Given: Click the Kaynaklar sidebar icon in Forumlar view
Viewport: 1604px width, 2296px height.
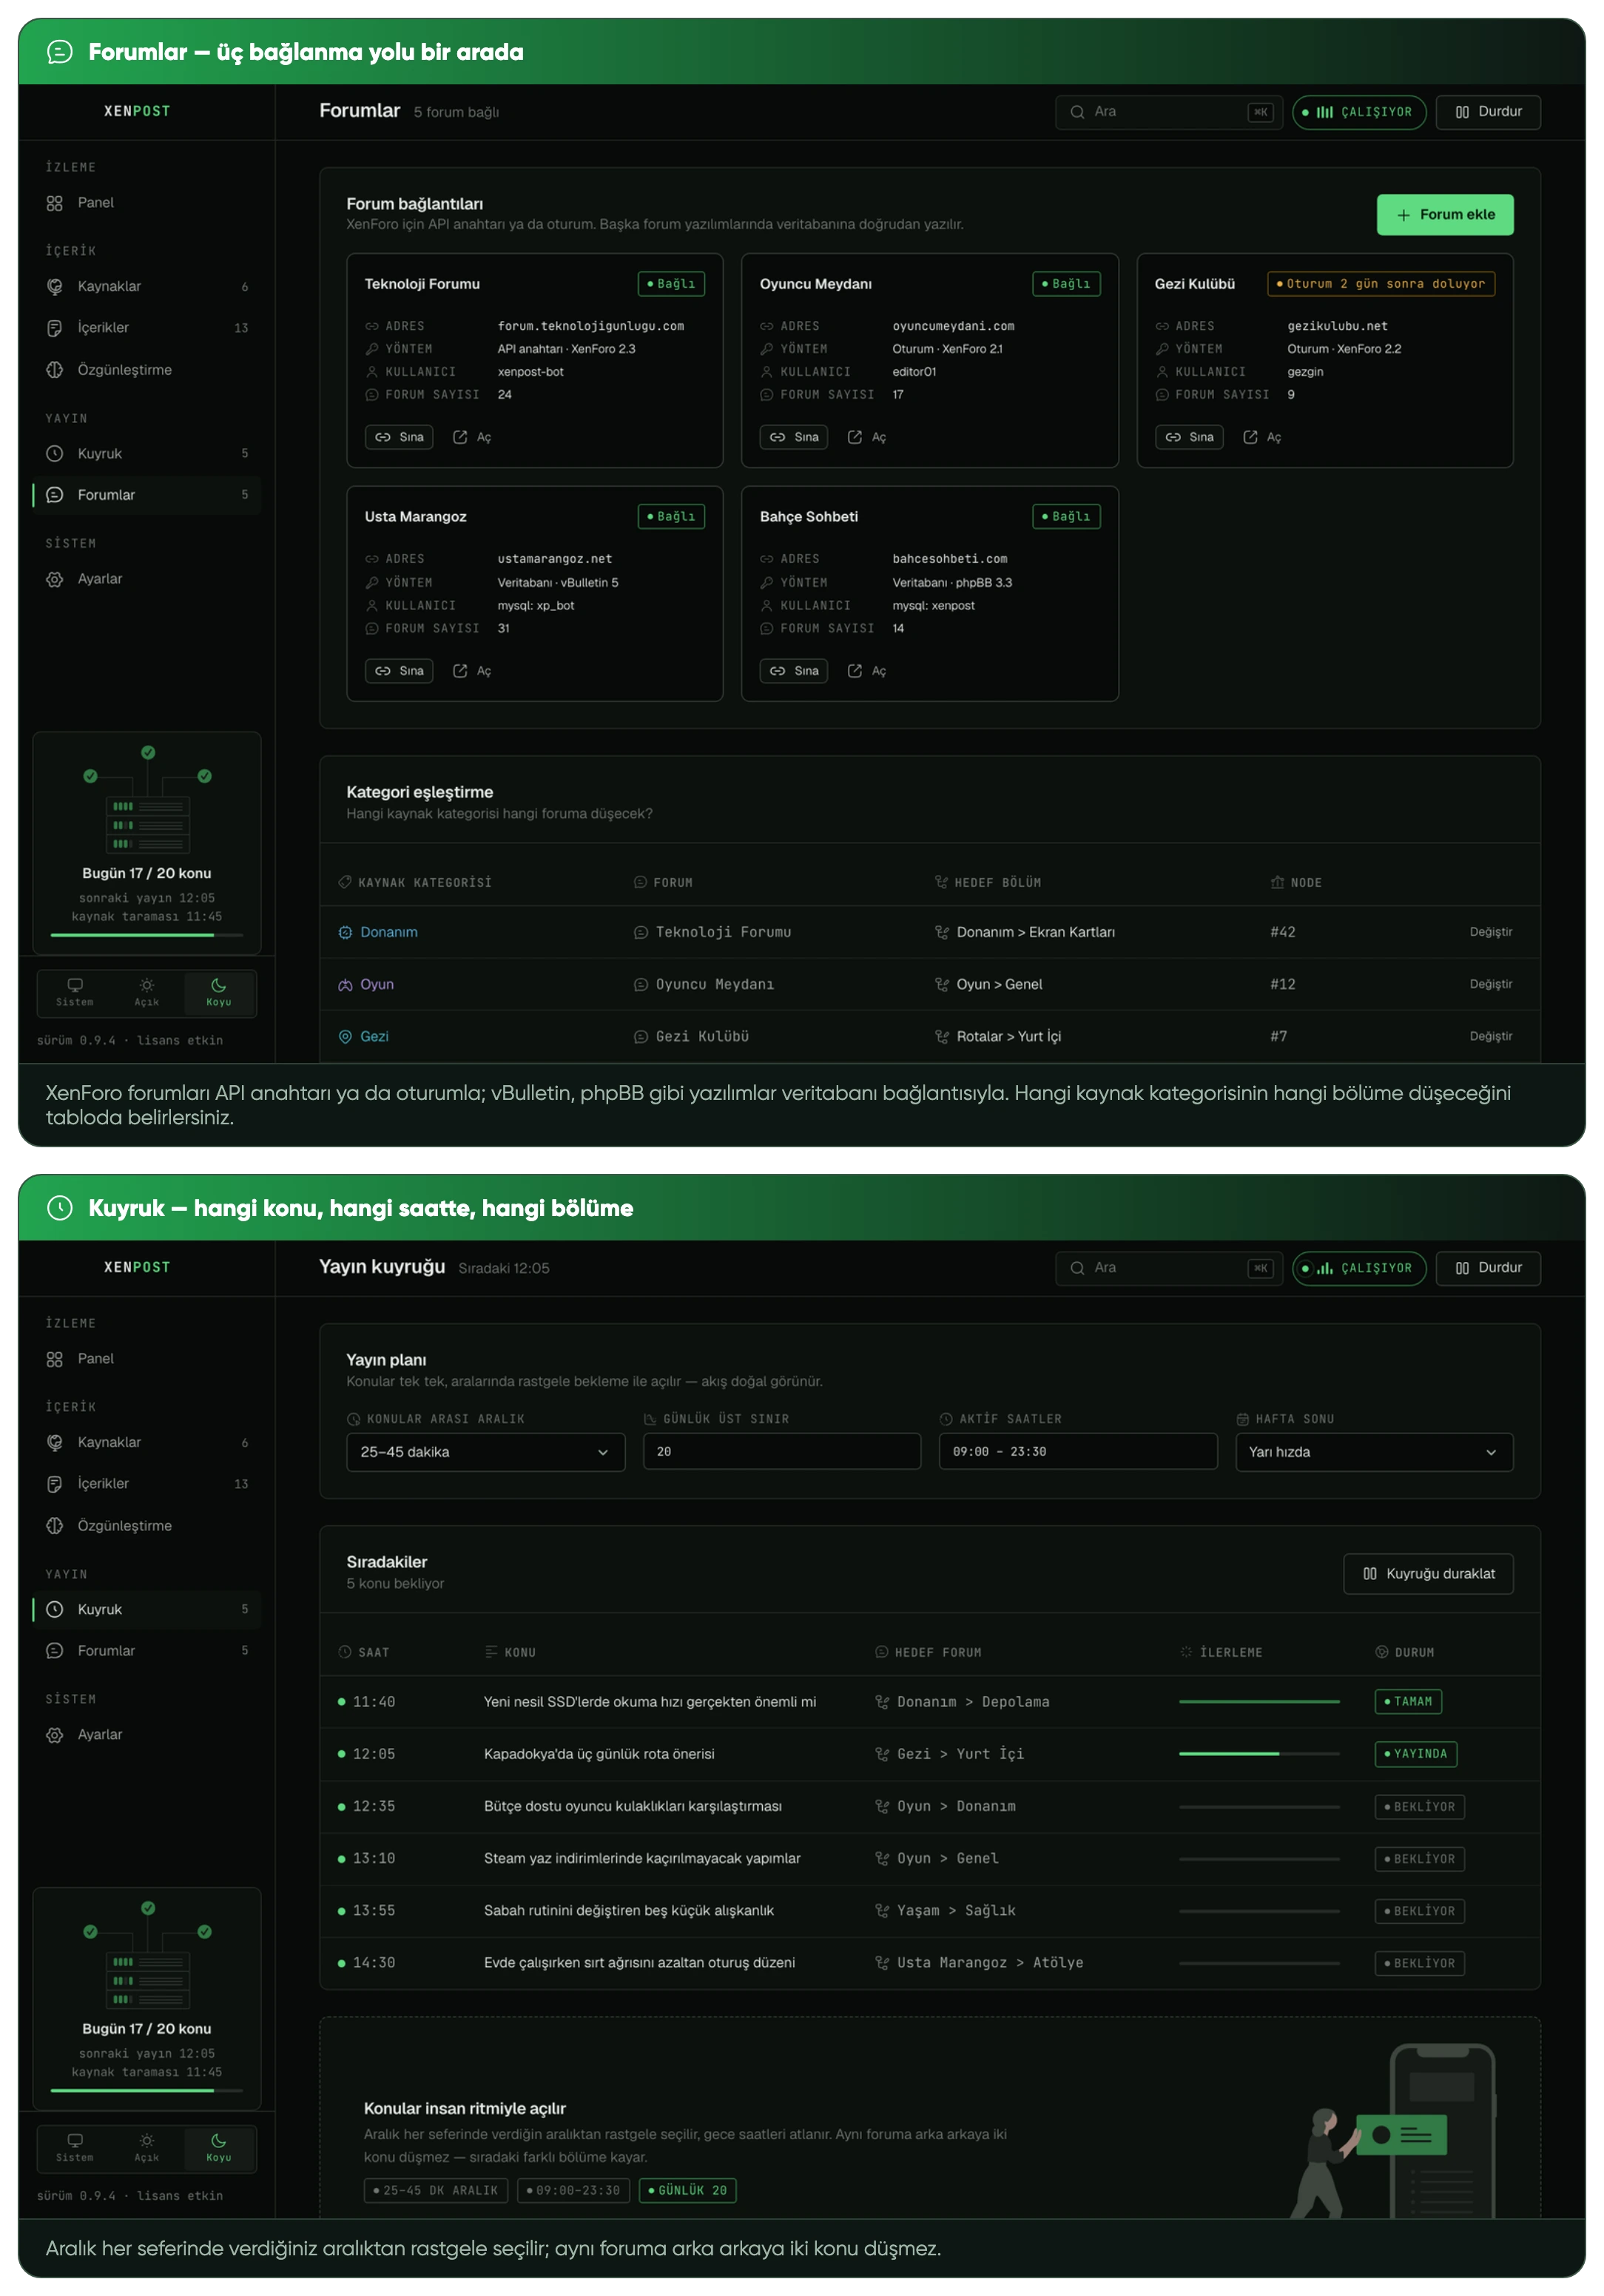Looking at the screenshot, I should click(55, 286).
